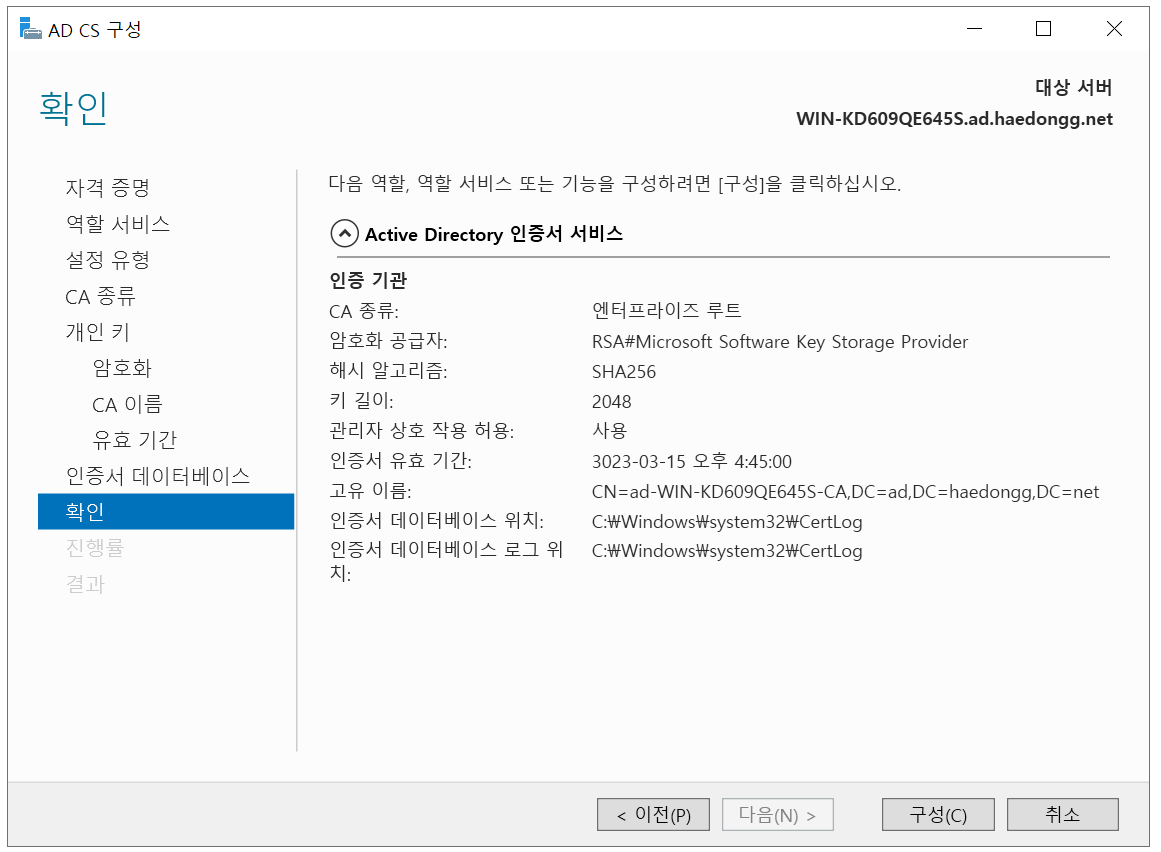Viewport: 1161px width, 852px height.
Task: Click the instruction text about clicking [구성]
Action: coord(615,184)
